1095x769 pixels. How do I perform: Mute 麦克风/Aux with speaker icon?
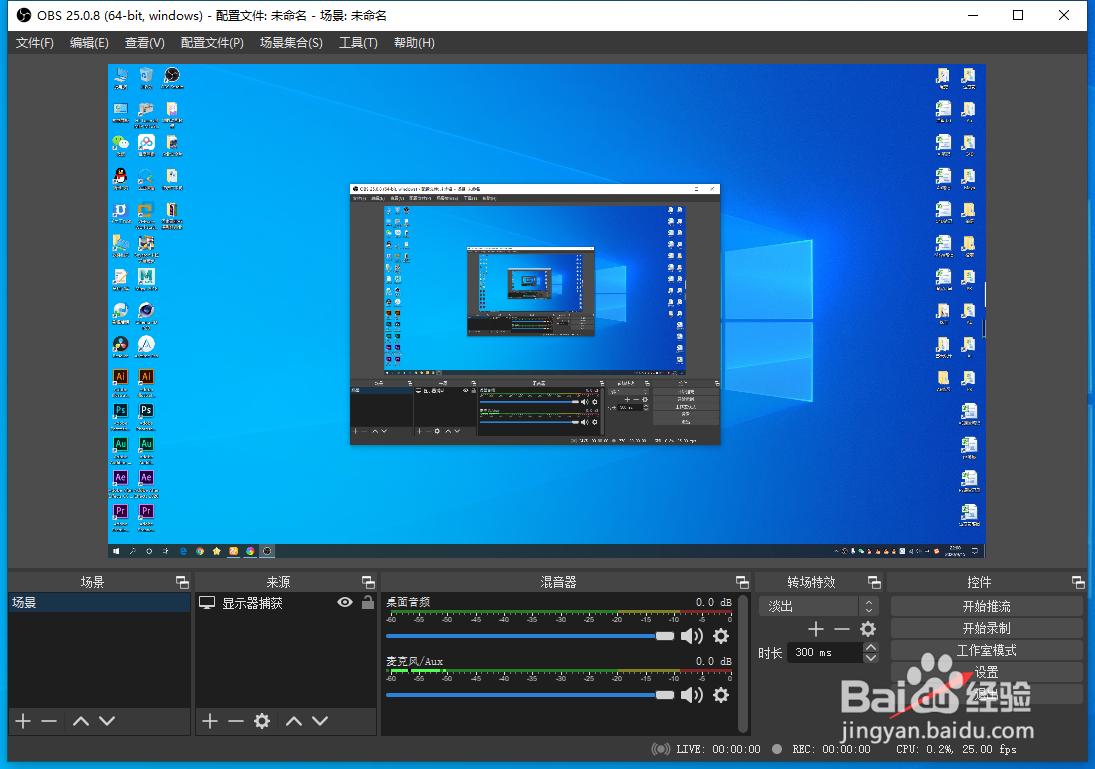click(692, 695)
